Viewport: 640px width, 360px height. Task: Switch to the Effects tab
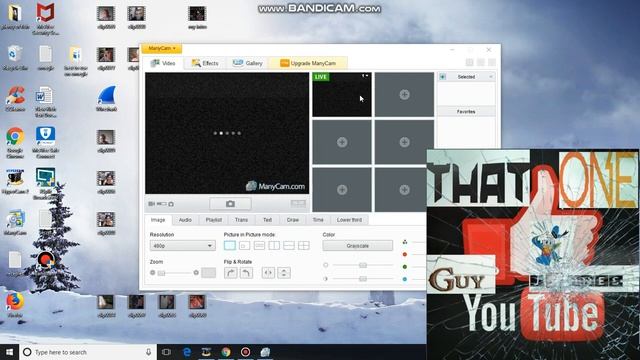205,63
